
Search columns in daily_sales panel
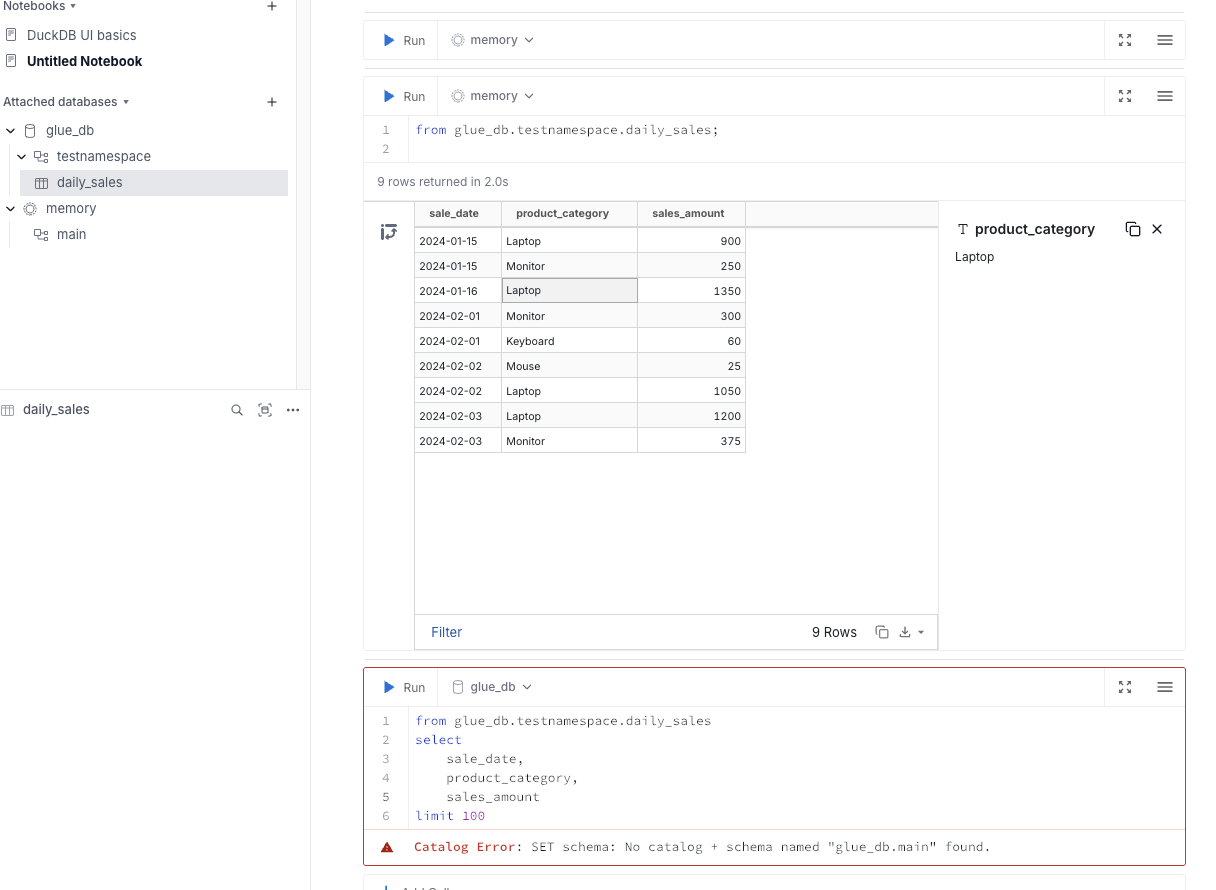[x=237, y=410]
